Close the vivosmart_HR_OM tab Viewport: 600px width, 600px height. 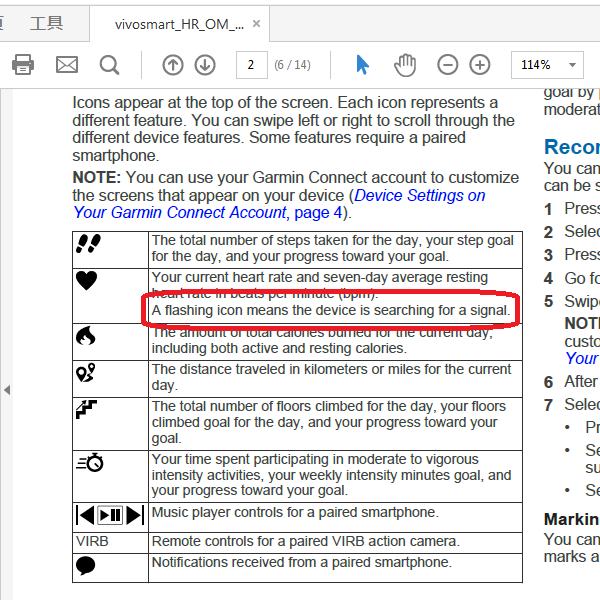click(x=256, y=24)
